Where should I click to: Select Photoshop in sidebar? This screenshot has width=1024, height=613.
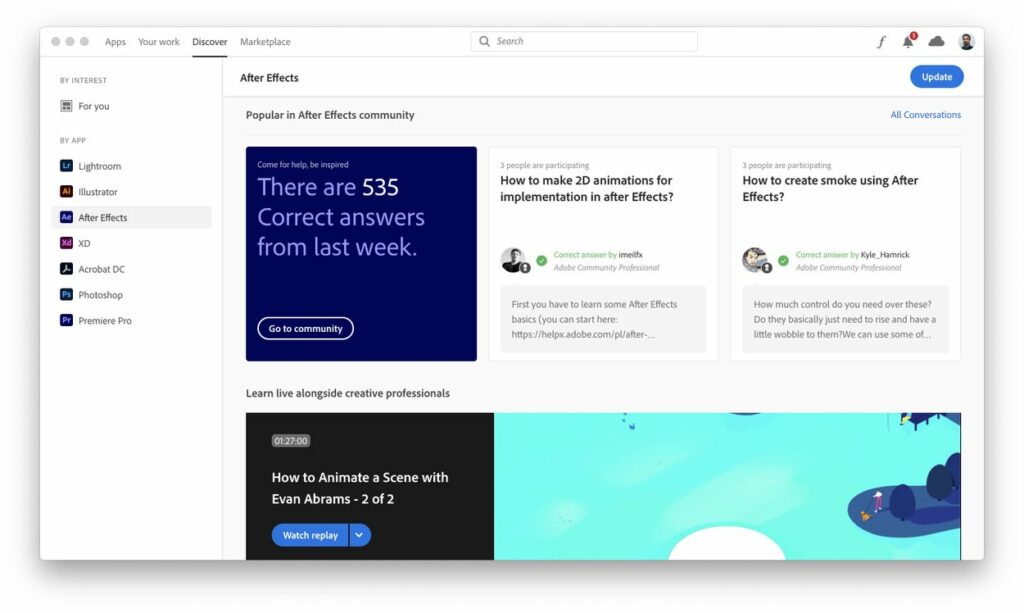coord(132,294)
